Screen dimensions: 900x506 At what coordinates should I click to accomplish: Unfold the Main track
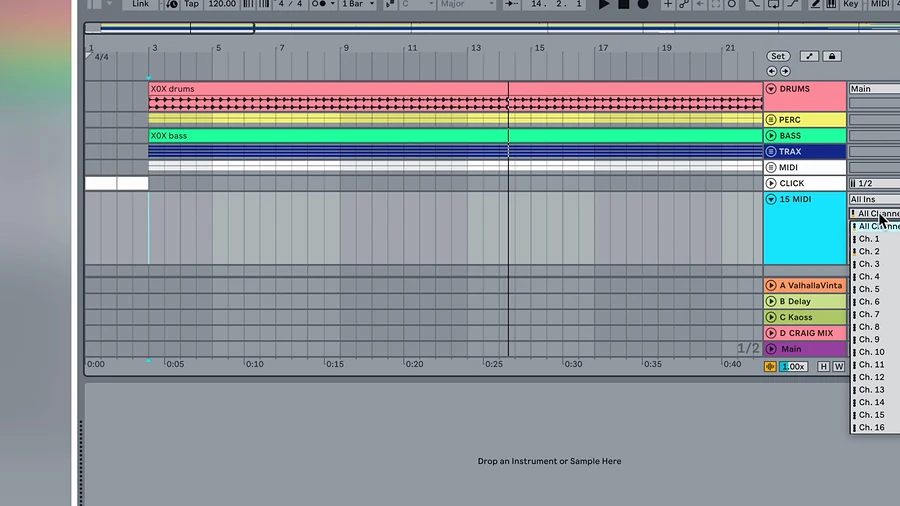tap(771, 349)
